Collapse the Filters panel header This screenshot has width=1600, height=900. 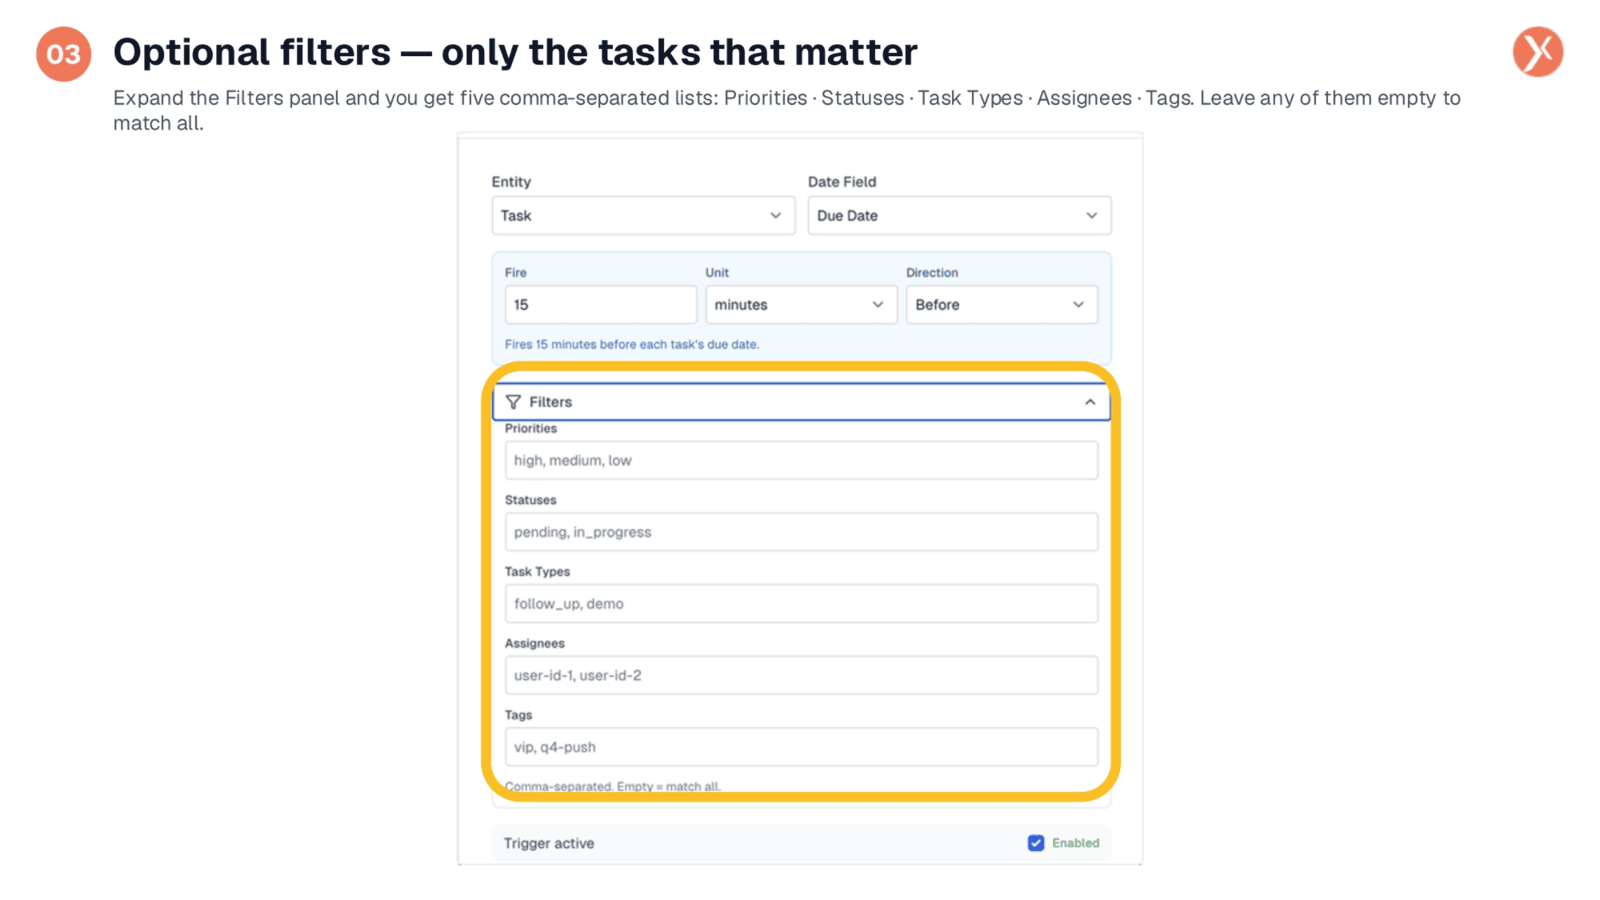[801, 402]
